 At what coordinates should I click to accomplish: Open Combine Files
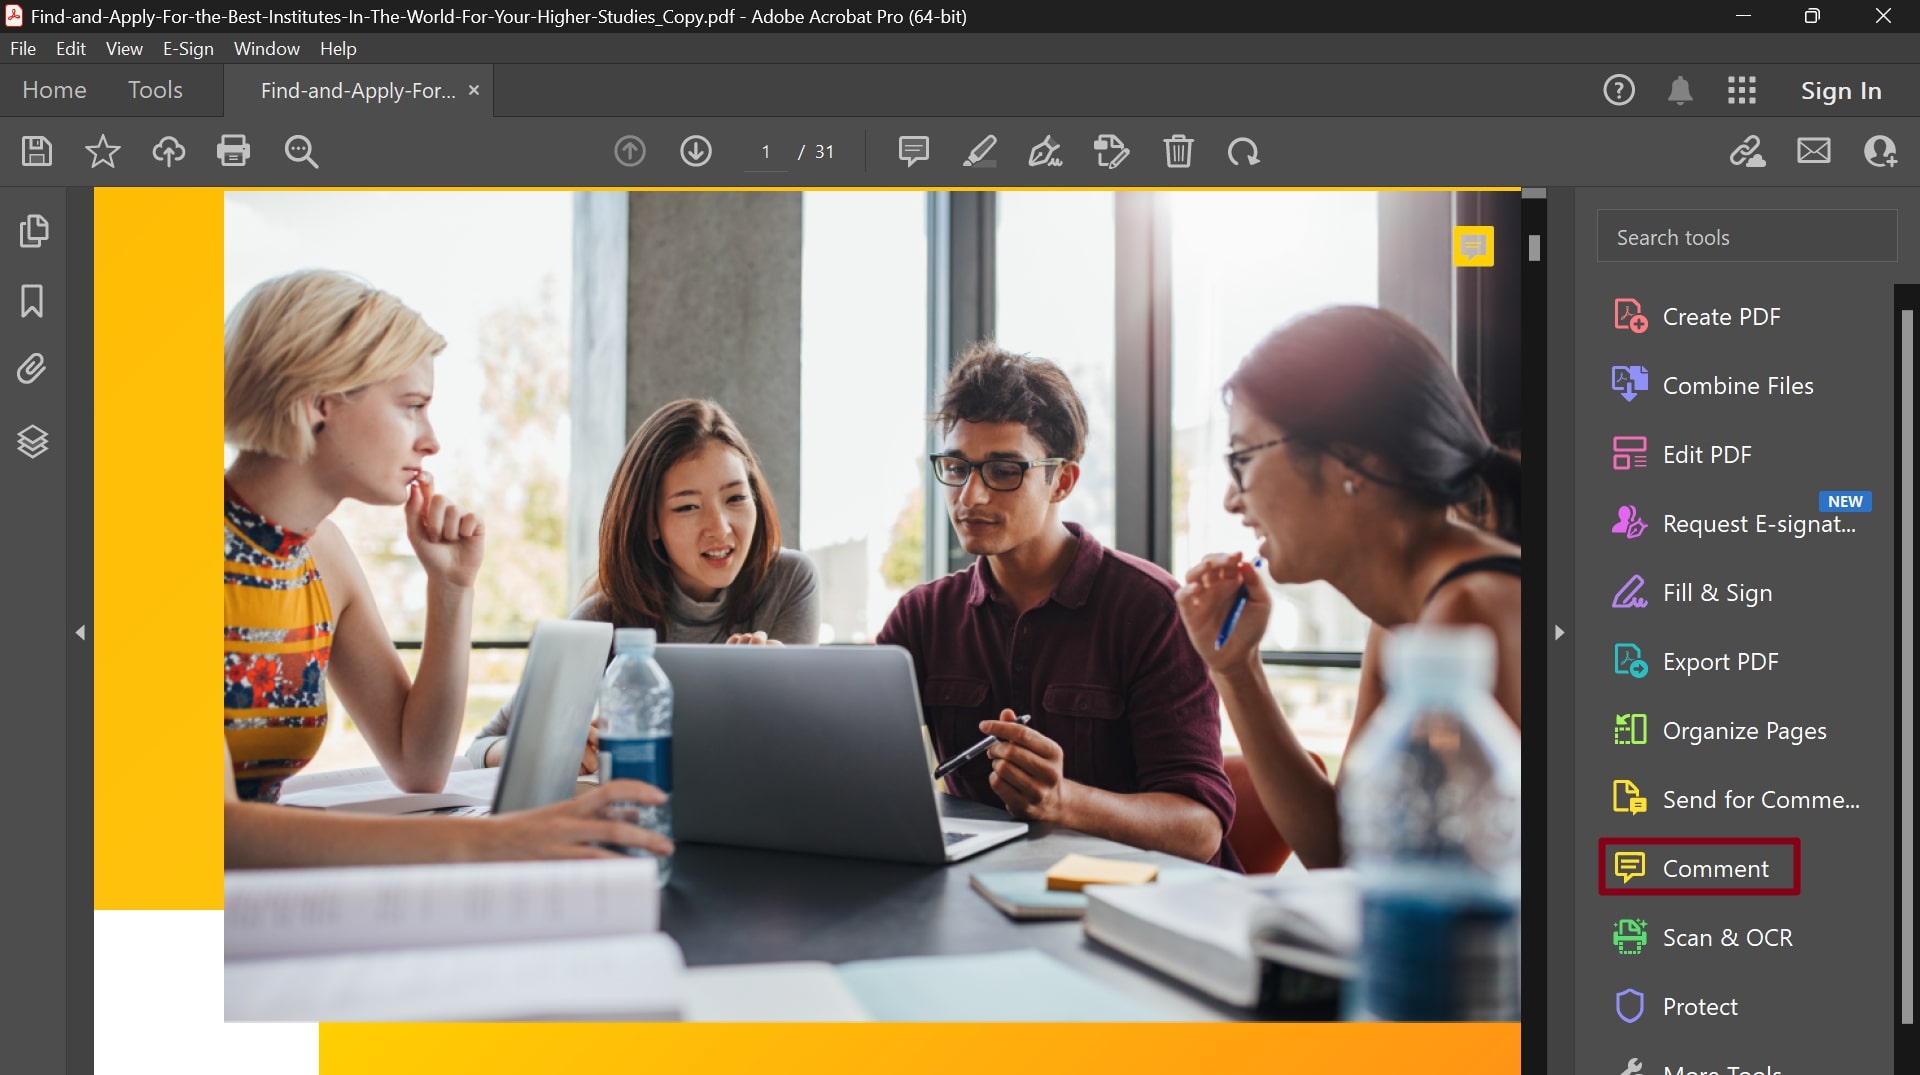(x=1737, y=385)
